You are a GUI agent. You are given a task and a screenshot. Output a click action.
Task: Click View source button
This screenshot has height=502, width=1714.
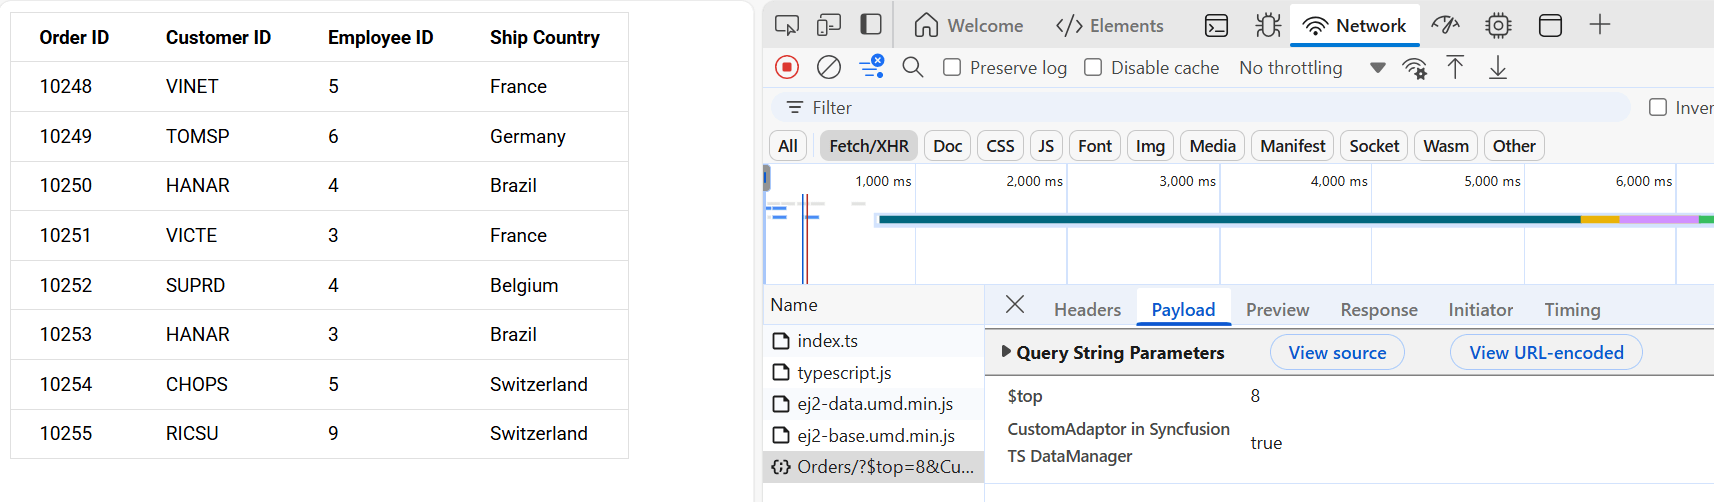coord(1337,352)
